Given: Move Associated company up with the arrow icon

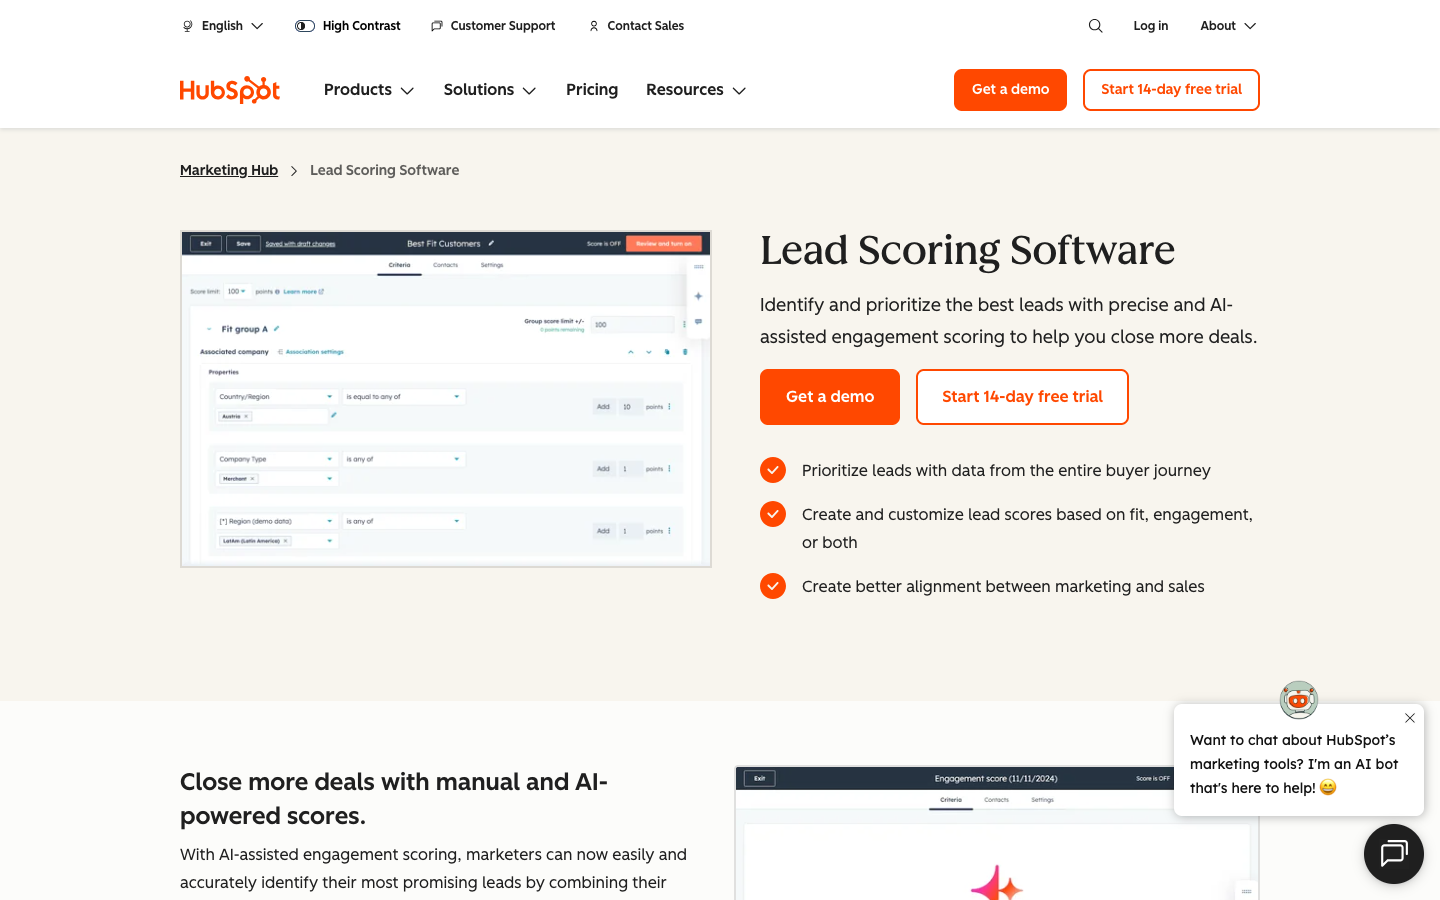Looking at the screenshot, I should tap(630, 352).
